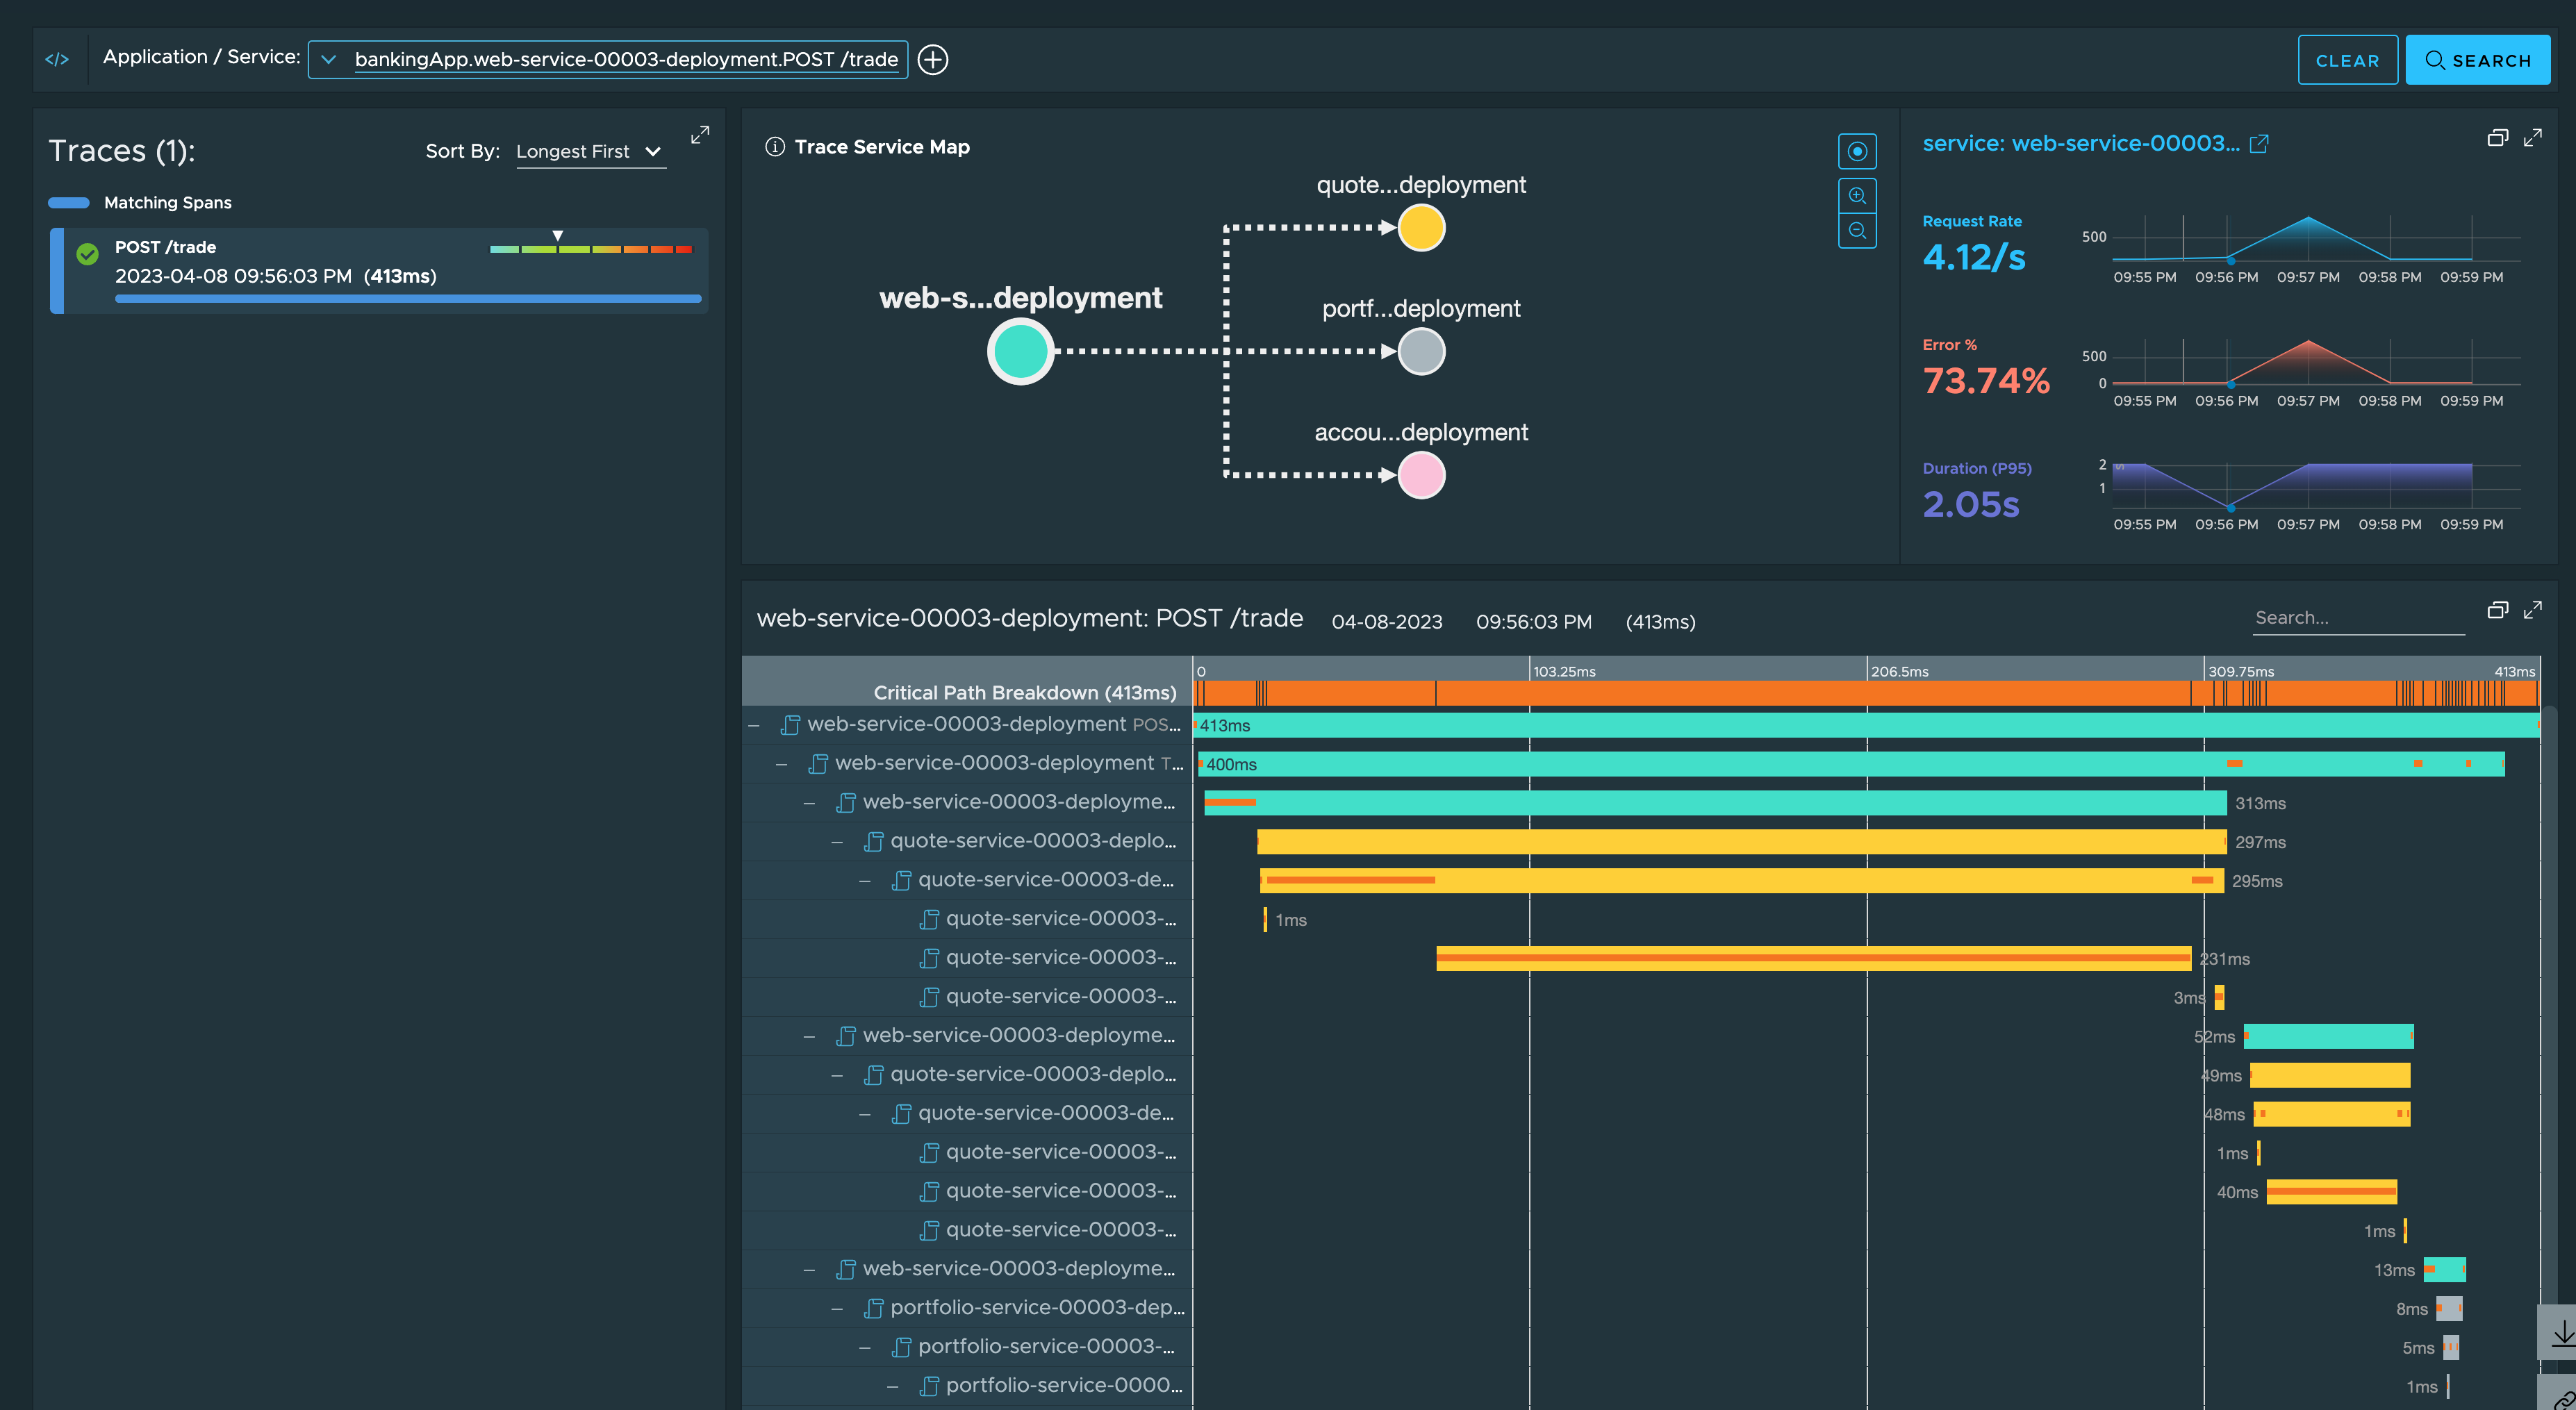This screenshot has height=1410, width=2576.
Task: Click the yellow quote deployment node
Action: click(x=1420, y=228)
